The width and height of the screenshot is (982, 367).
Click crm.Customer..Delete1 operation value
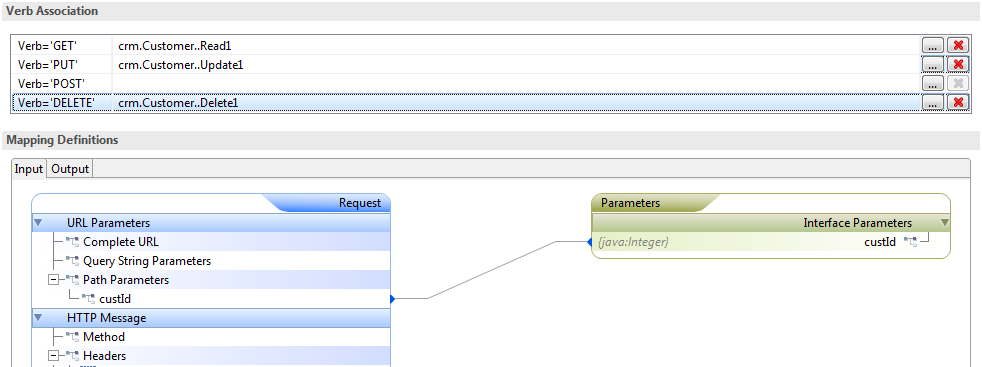(178, 103)
